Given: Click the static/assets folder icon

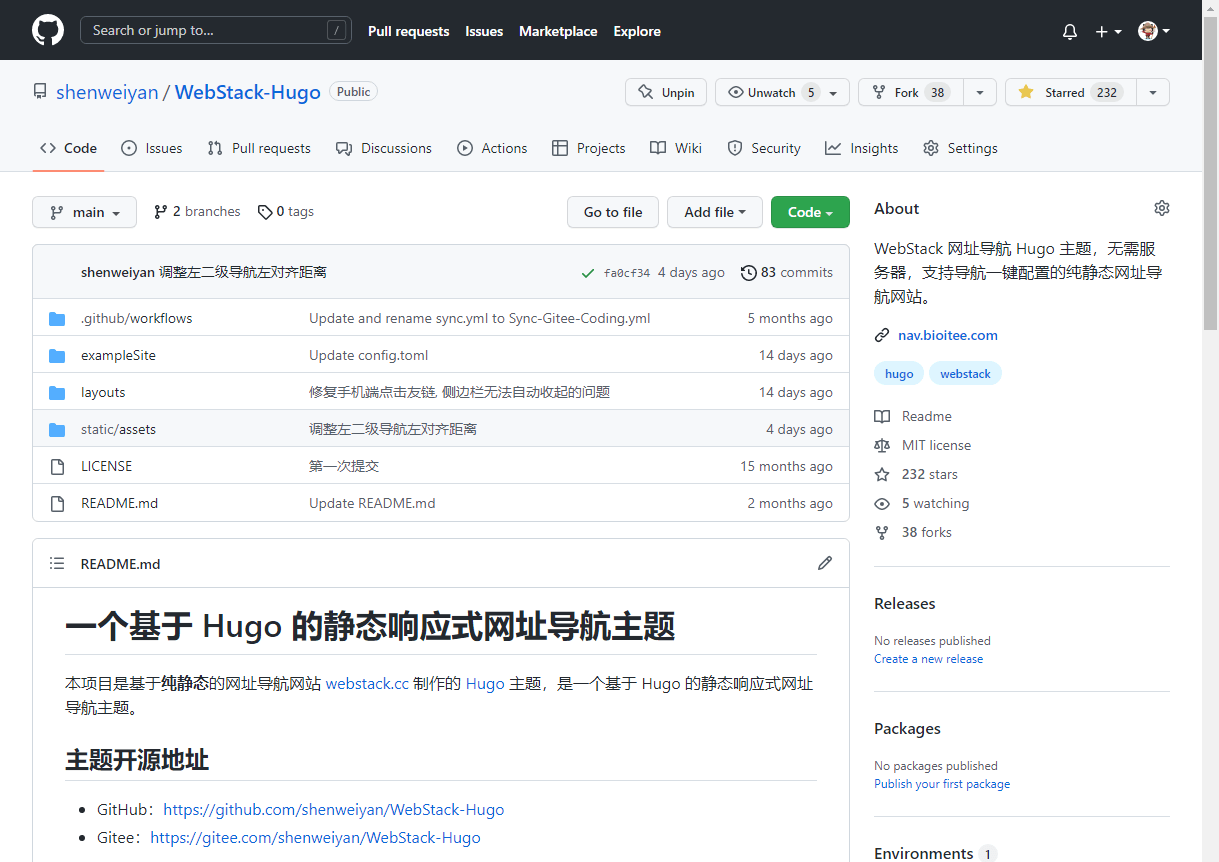Looking at the screenshot, I should pyautogui.click(x=57, y=429).
